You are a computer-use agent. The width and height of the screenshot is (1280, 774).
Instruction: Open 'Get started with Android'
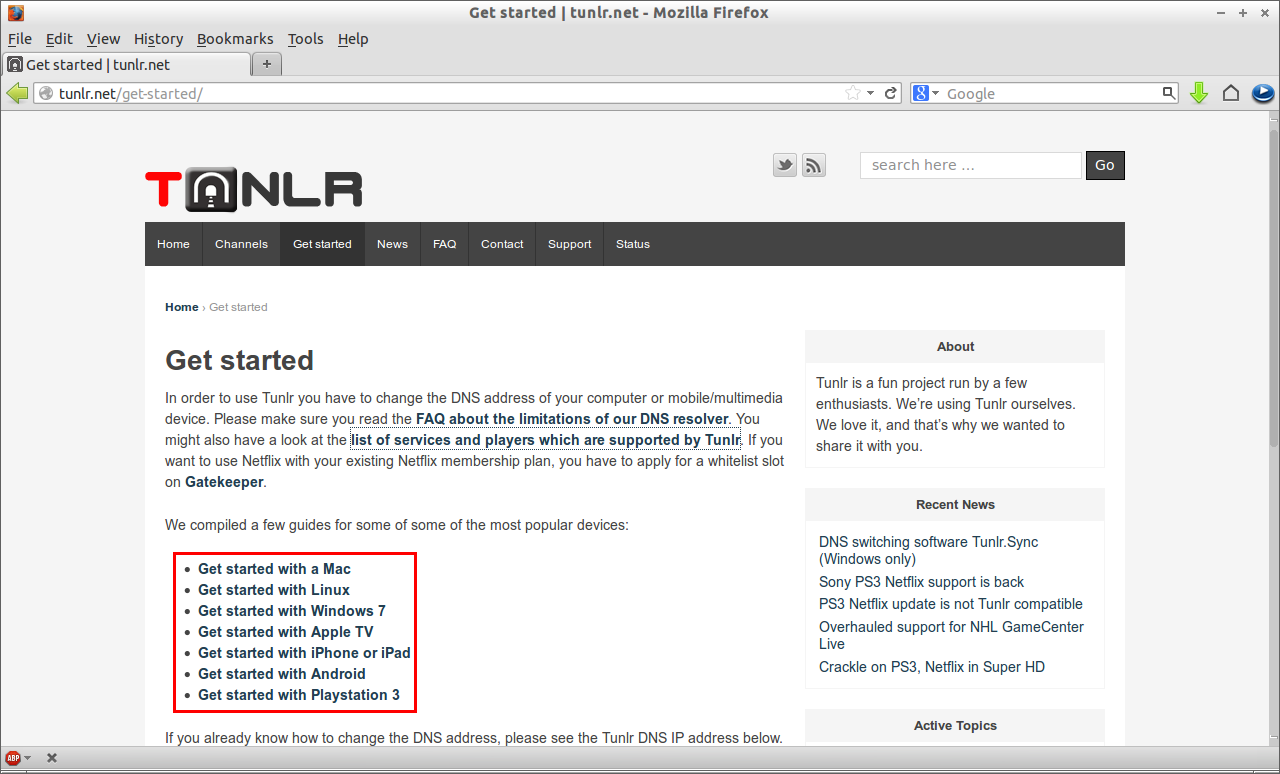coord(282,674)
